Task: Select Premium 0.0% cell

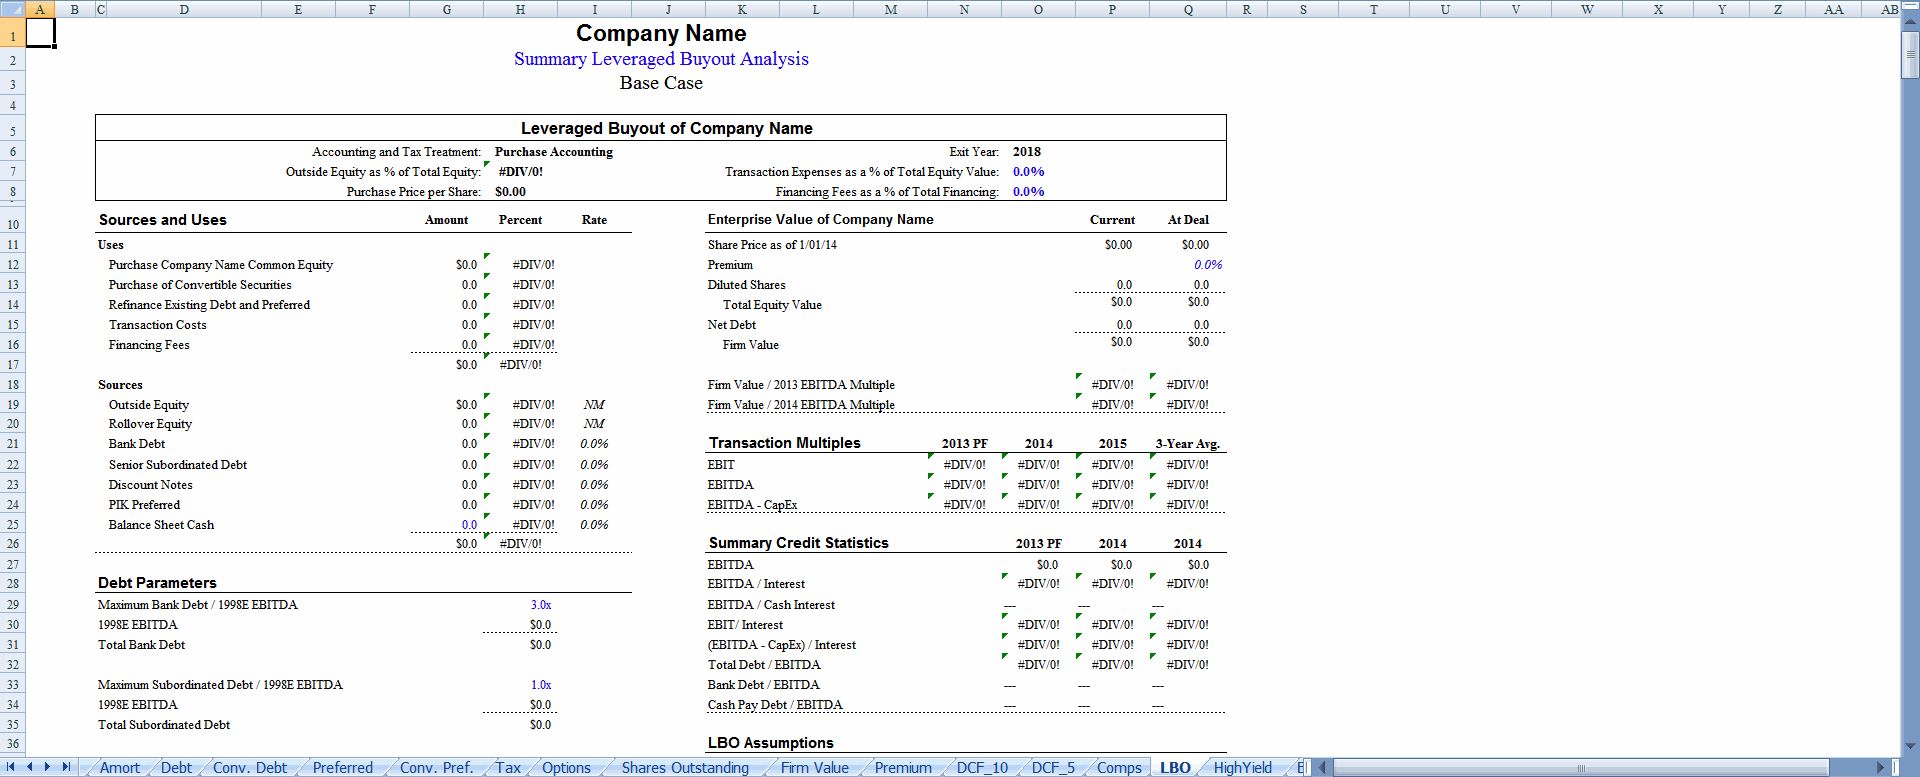Action: pyautogui.click(x=1208, y=265)
